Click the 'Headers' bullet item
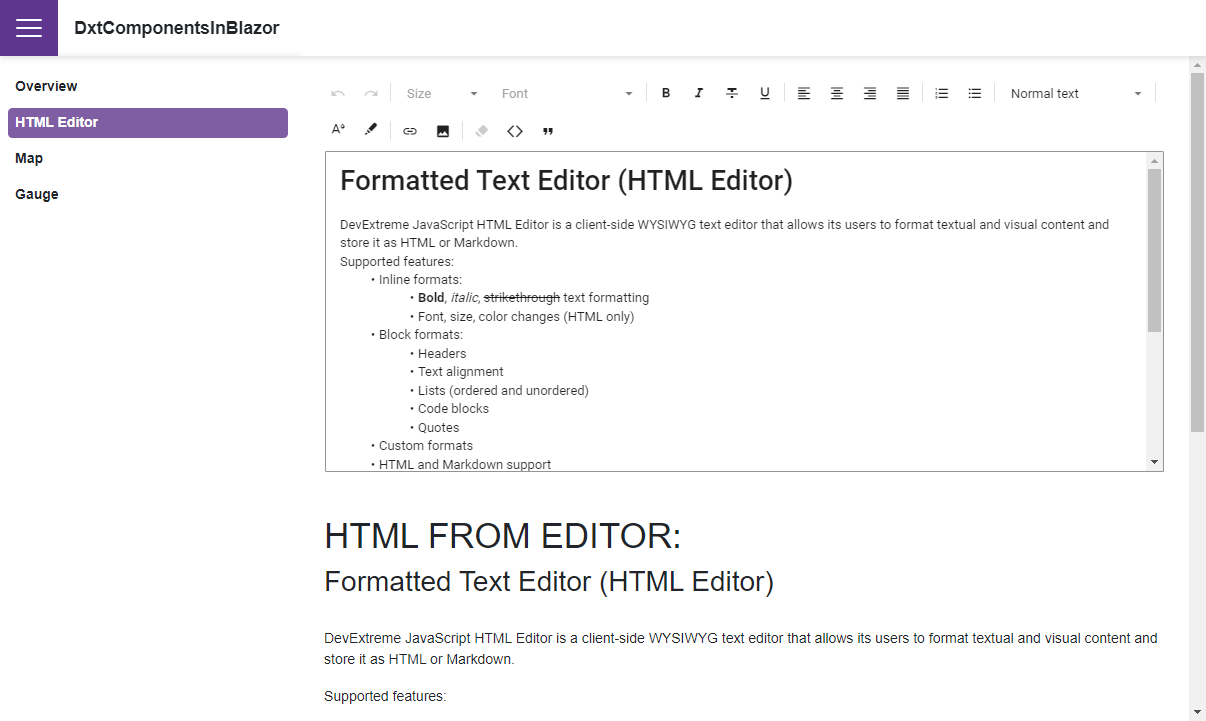The image size is (1206, 721). coord(442,354)
